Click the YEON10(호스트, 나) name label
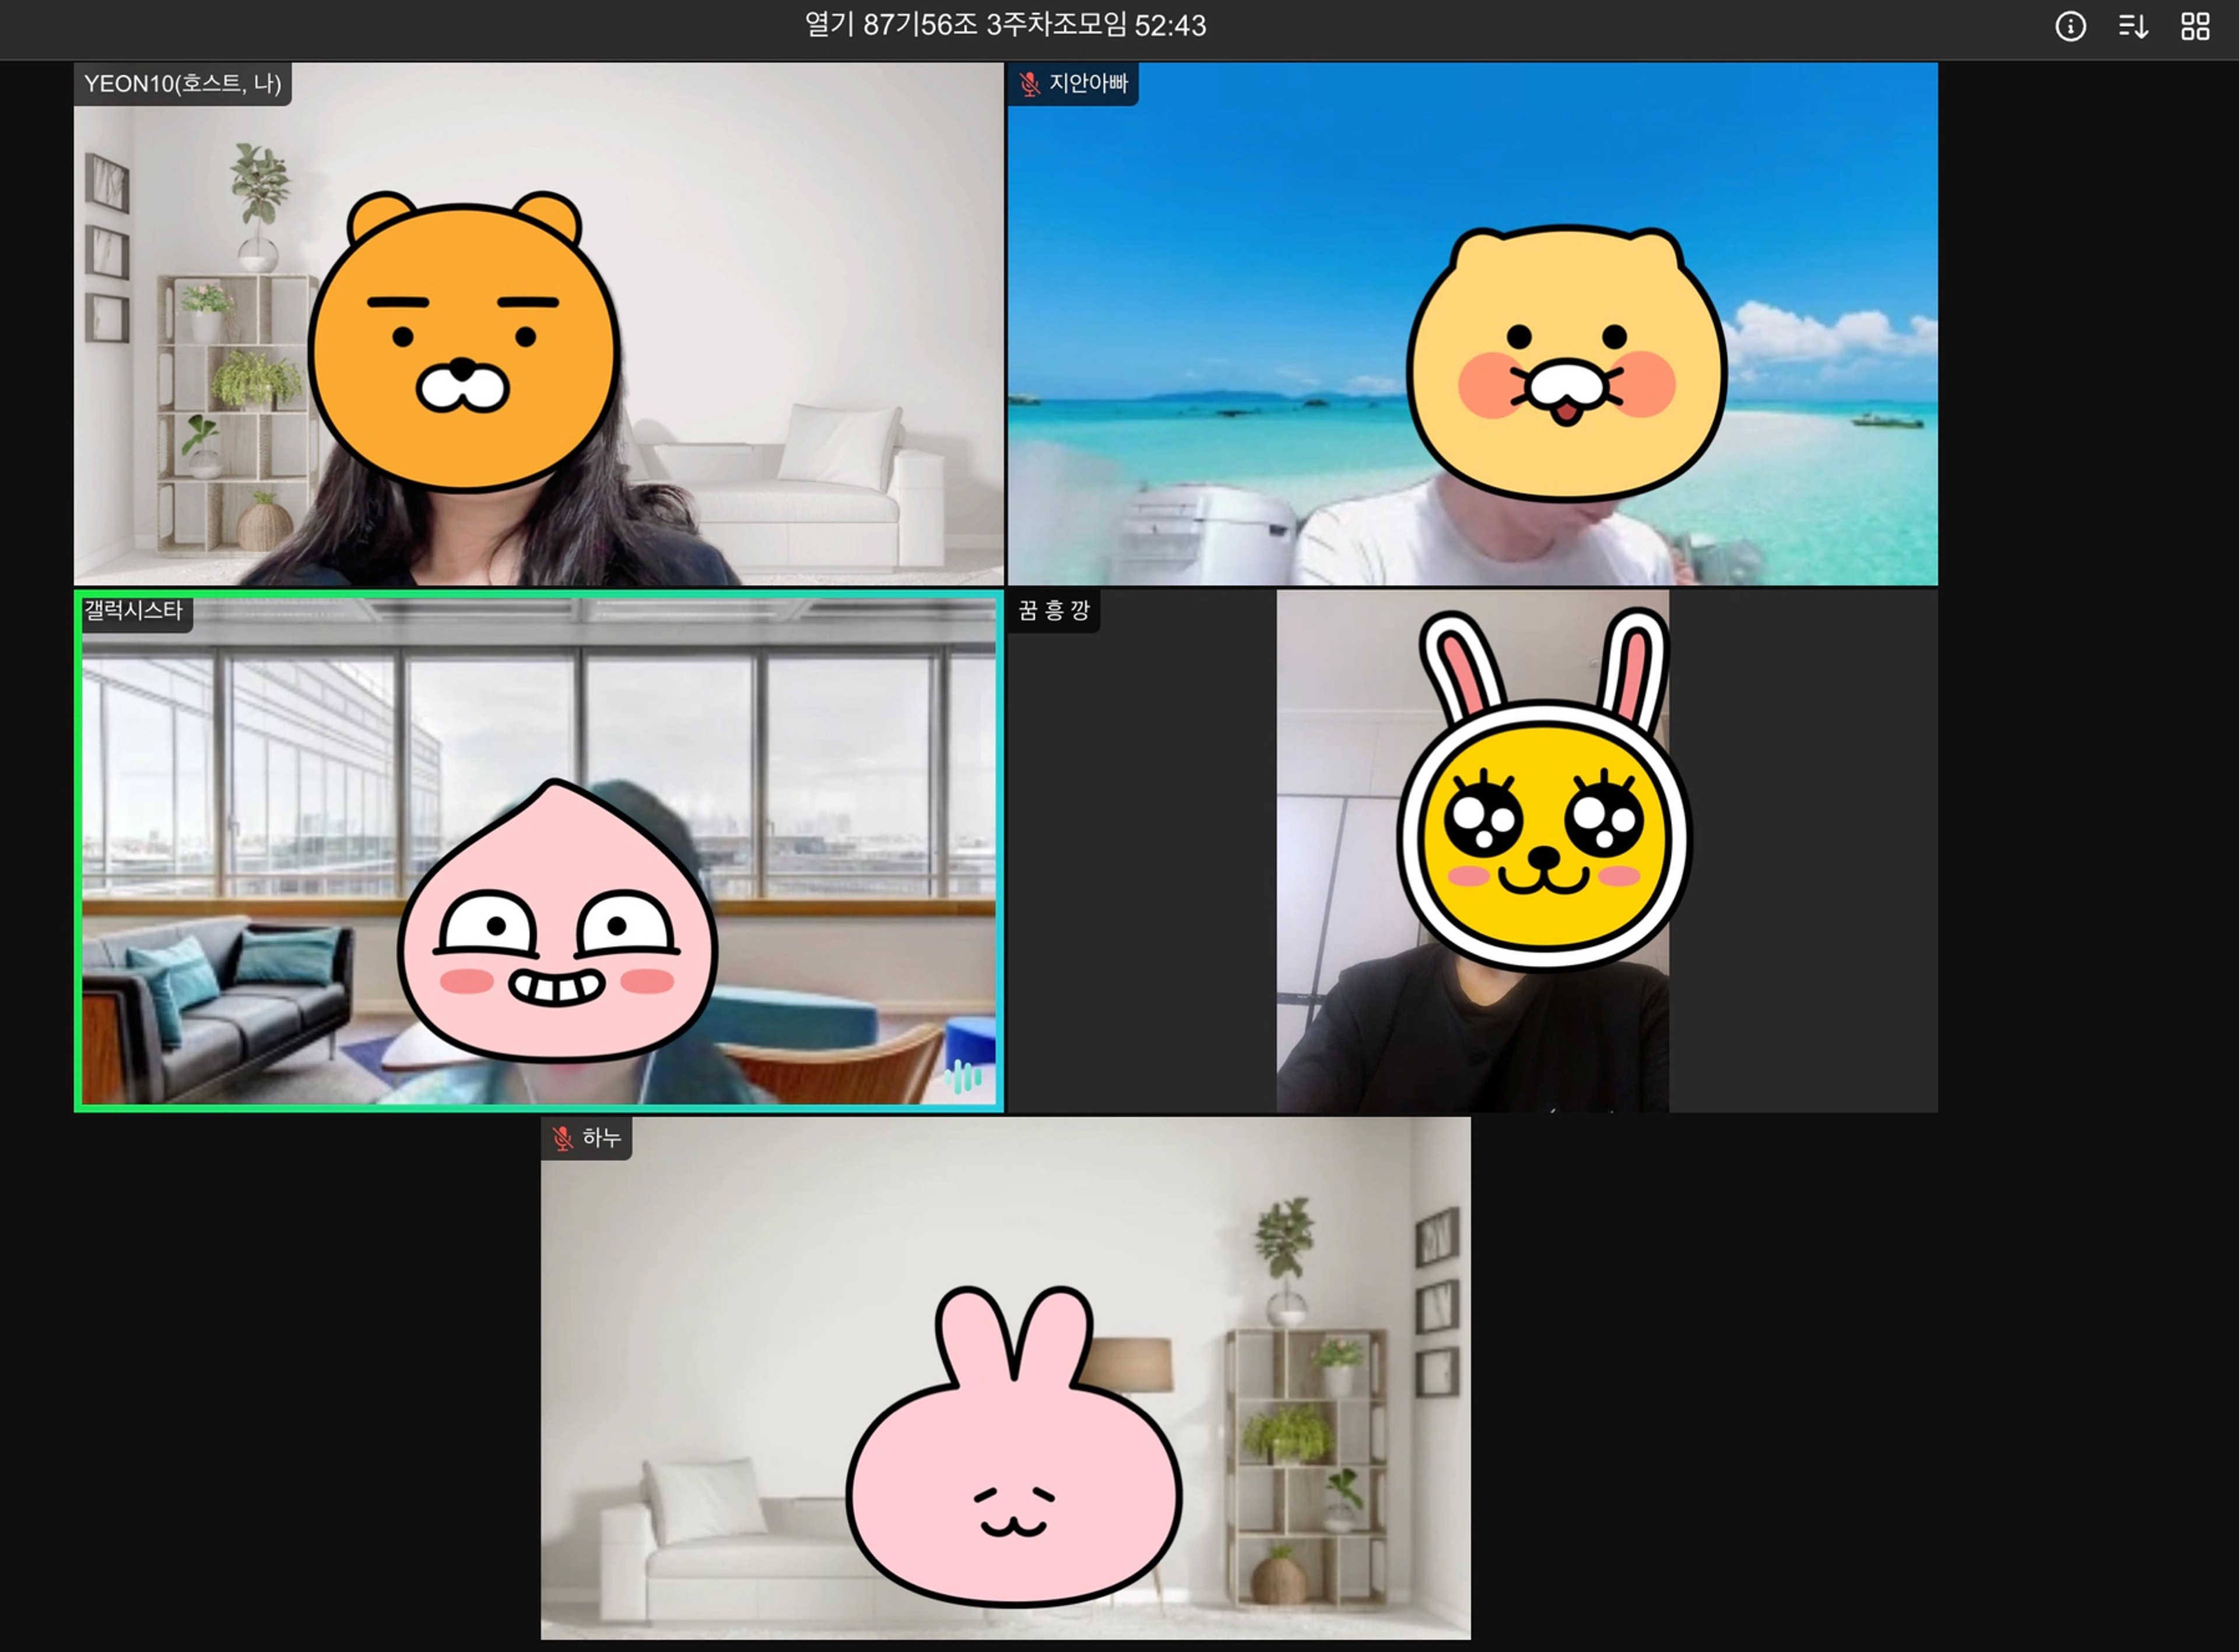2239x1652 pixels. pyautogui.click(x=183, y=84)
